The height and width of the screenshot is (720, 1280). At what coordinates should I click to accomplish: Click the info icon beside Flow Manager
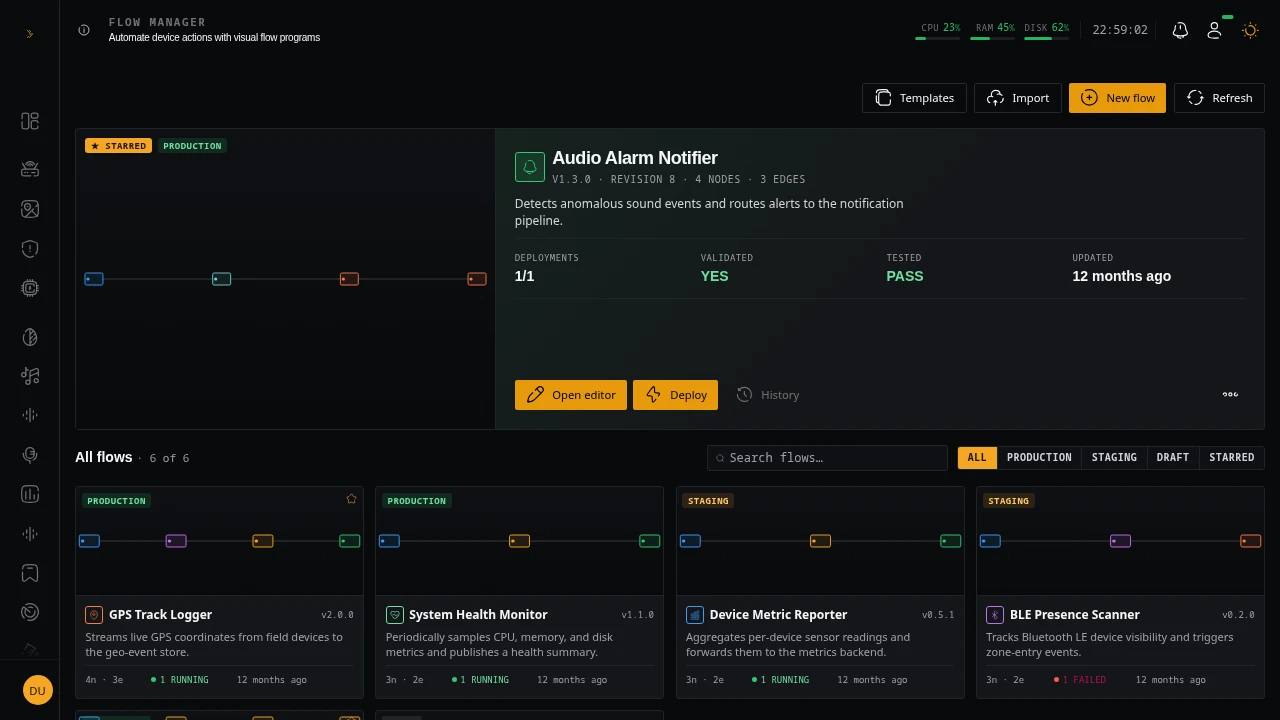click(84, 30)
